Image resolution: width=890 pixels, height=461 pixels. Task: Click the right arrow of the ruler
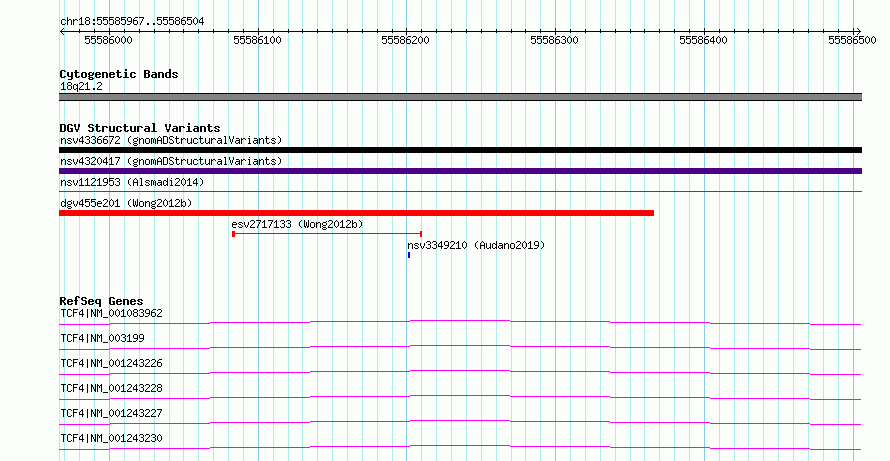858,32
